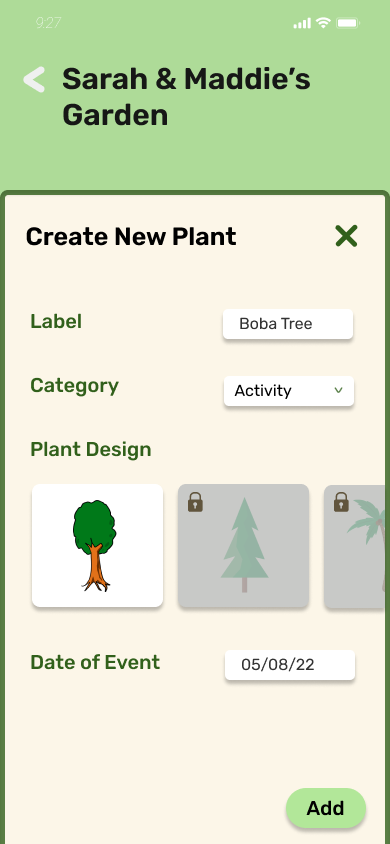Screen dimensions: 390x844
Task: Add the new plant with Add button
Action: pyautogui.click(x=325, y=808)
